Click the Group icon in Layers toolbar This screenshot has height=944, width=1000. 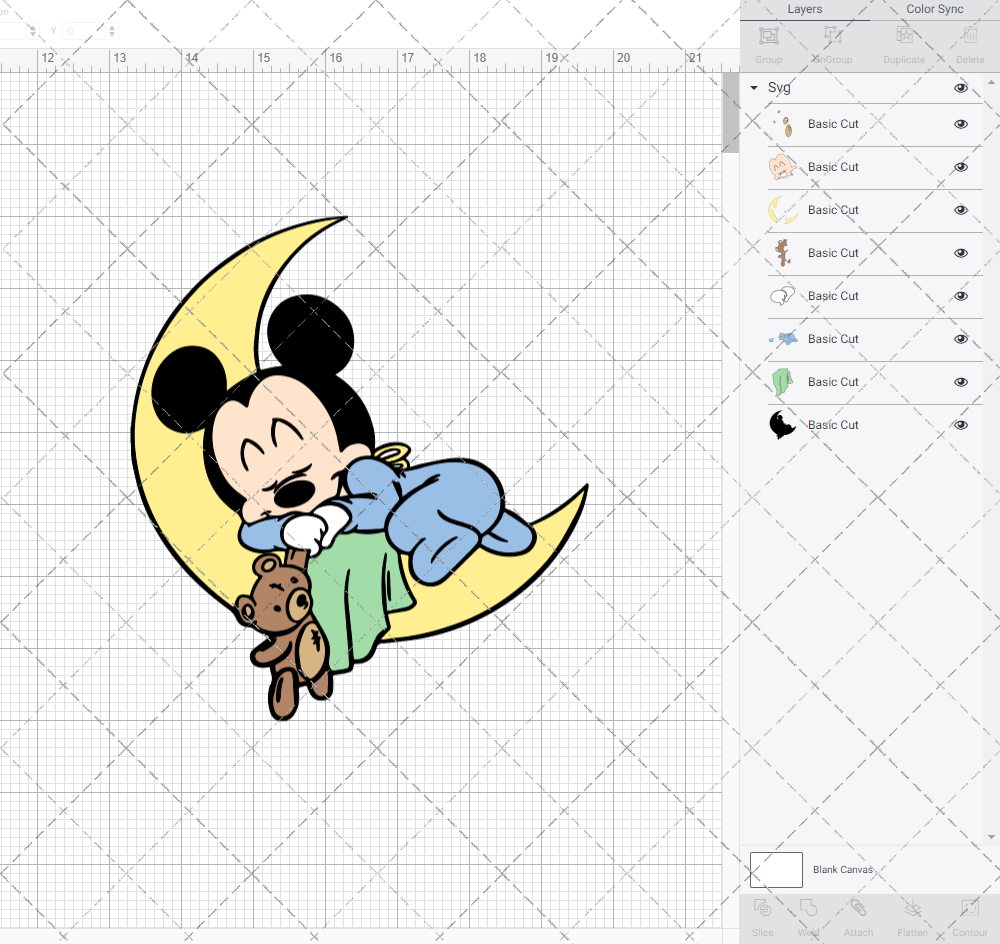click(768, 36)
